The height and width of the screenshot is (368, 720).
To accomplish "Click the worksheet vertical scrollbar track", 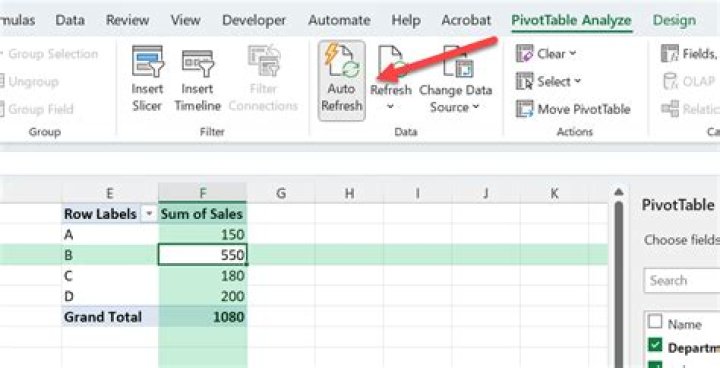I will pyautogui.click(x=619, y=285).
